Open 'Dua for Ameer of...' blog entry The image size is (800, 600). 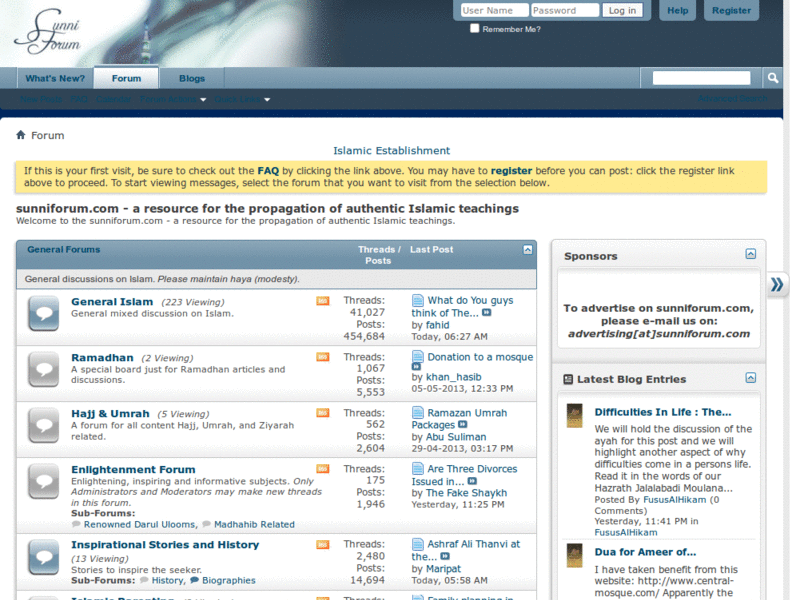(645, 552)
